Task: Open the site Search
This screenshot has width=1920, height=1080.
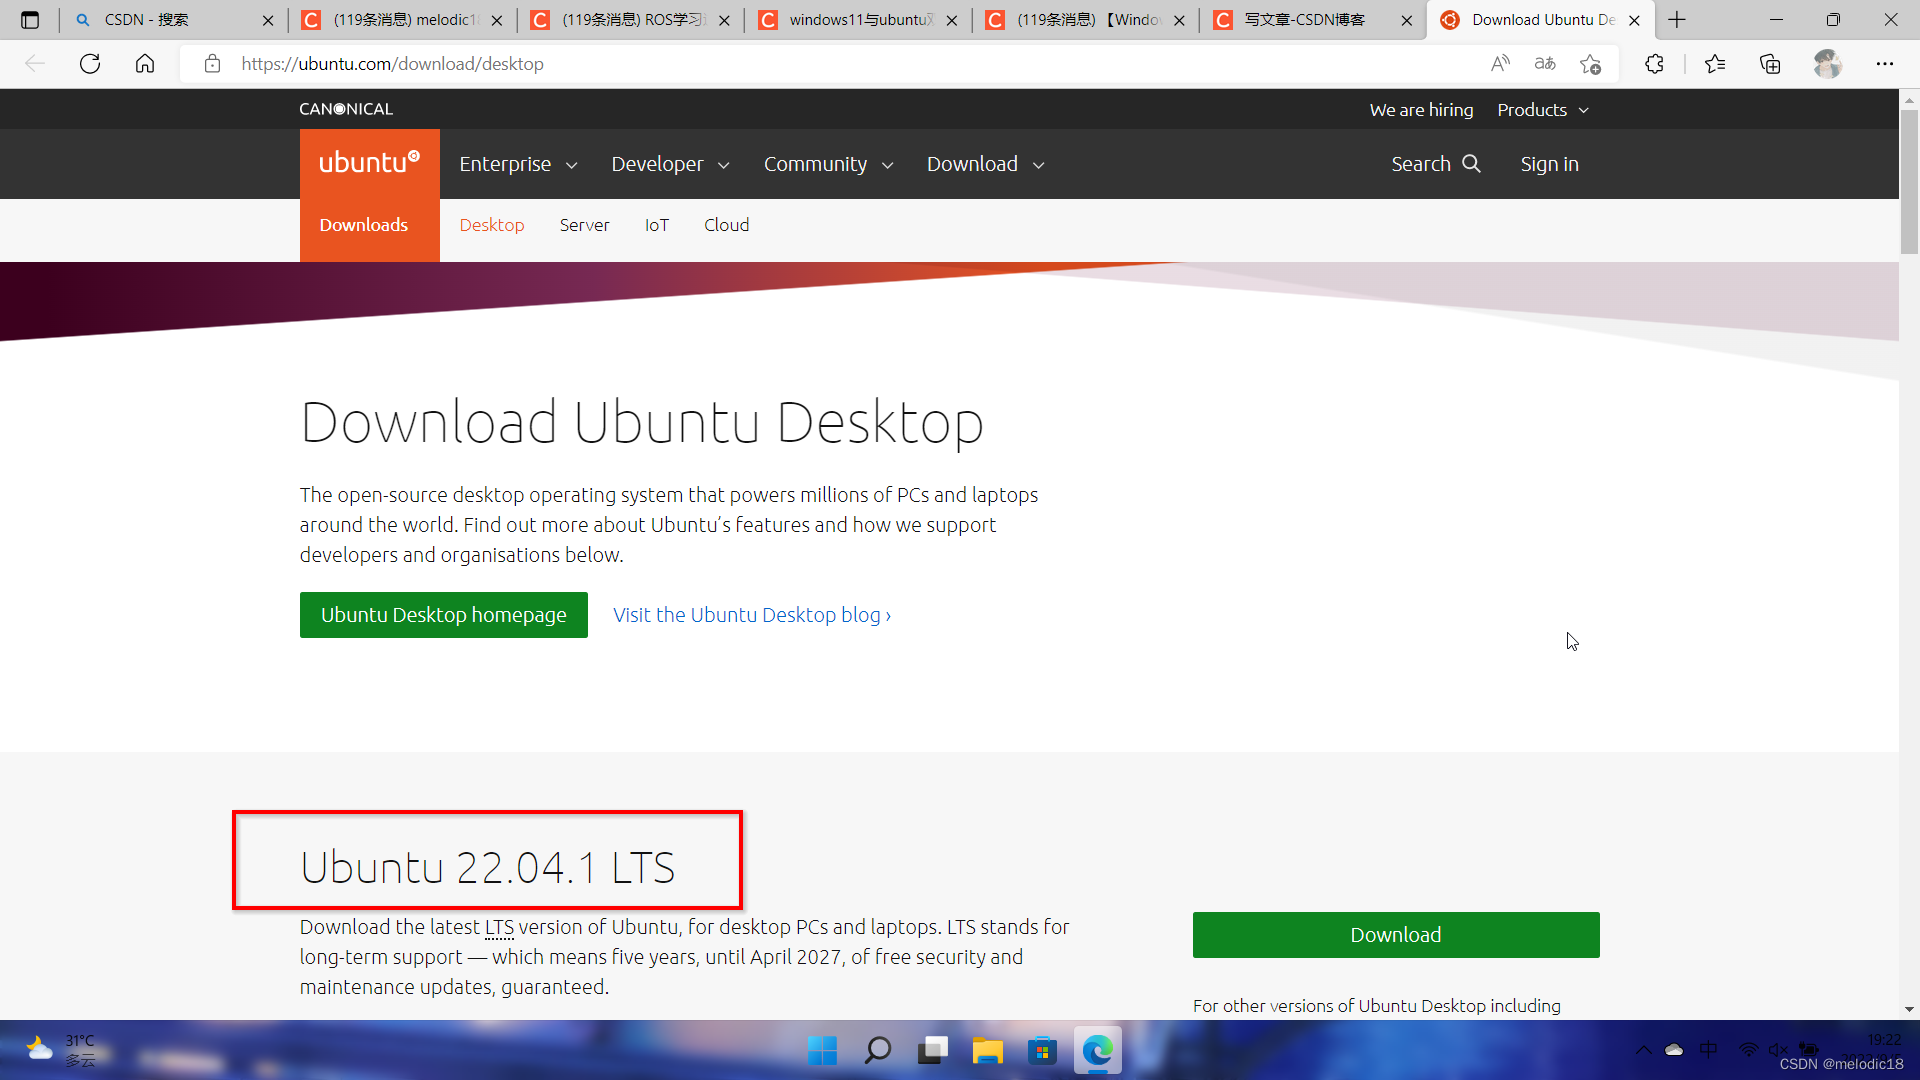Action: (1435, 164)
